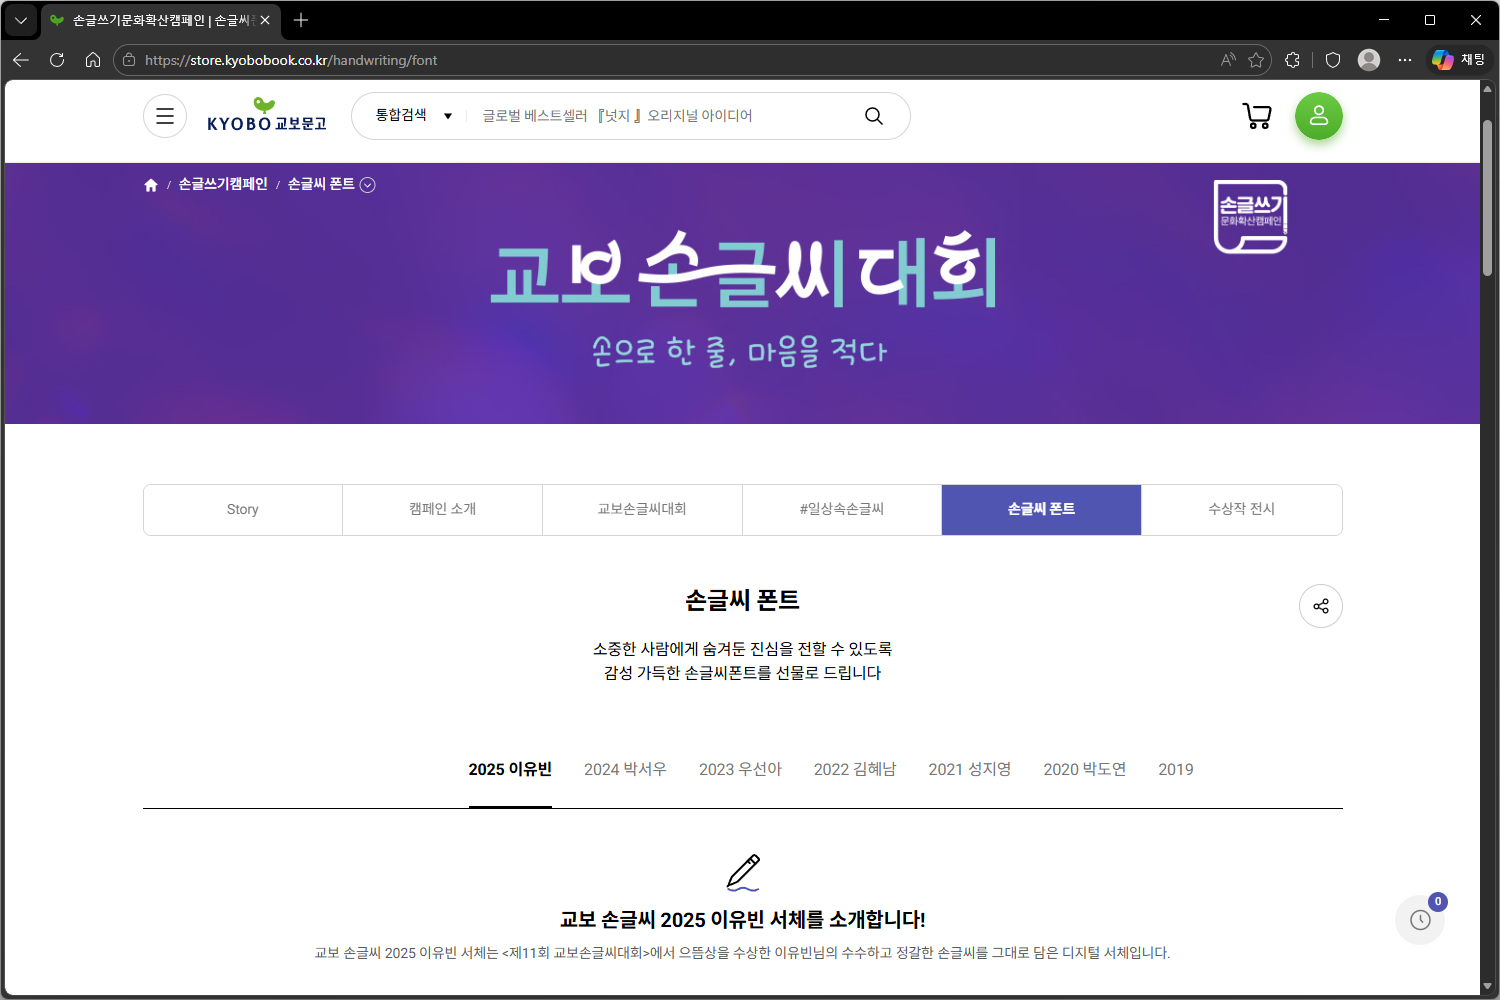Image resolution: width=1500 pixels, height=1000 pixels.
Task: Select the 2020 박도연 font tab
Action: tap(1085, 770)
